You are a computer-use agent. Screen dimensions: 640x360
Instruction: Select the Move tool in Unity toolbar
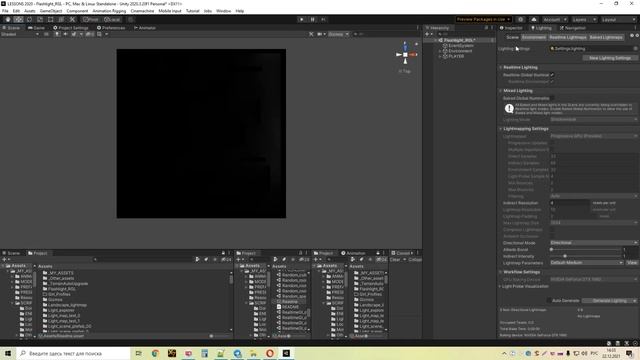(18, 19)
